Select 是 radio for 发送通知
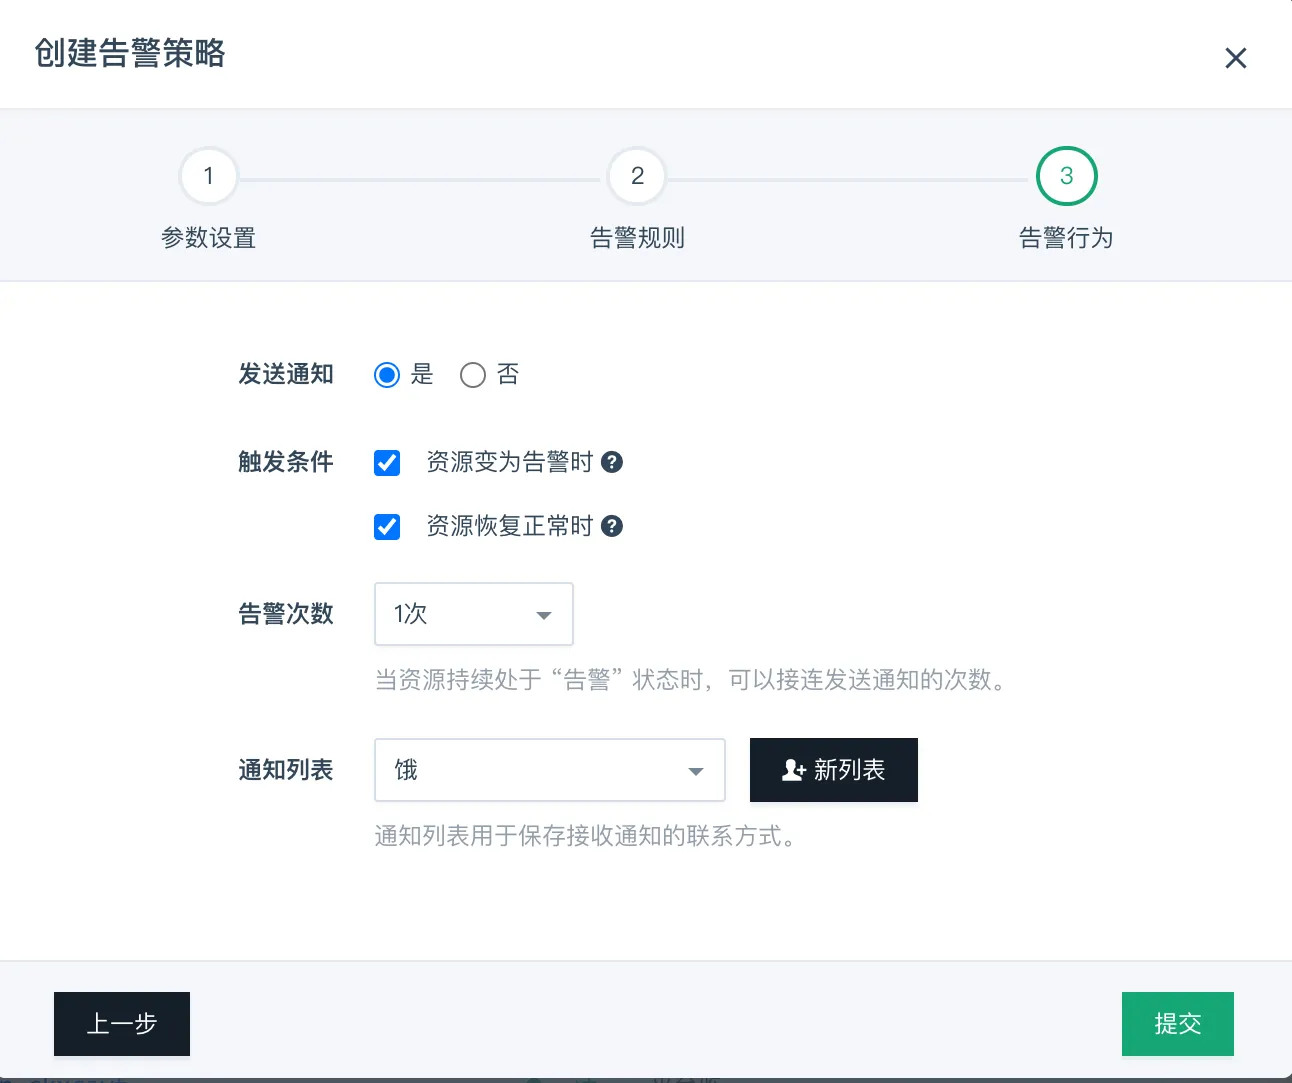Viewport: 1292px width, 1083px height. [387, 375]
